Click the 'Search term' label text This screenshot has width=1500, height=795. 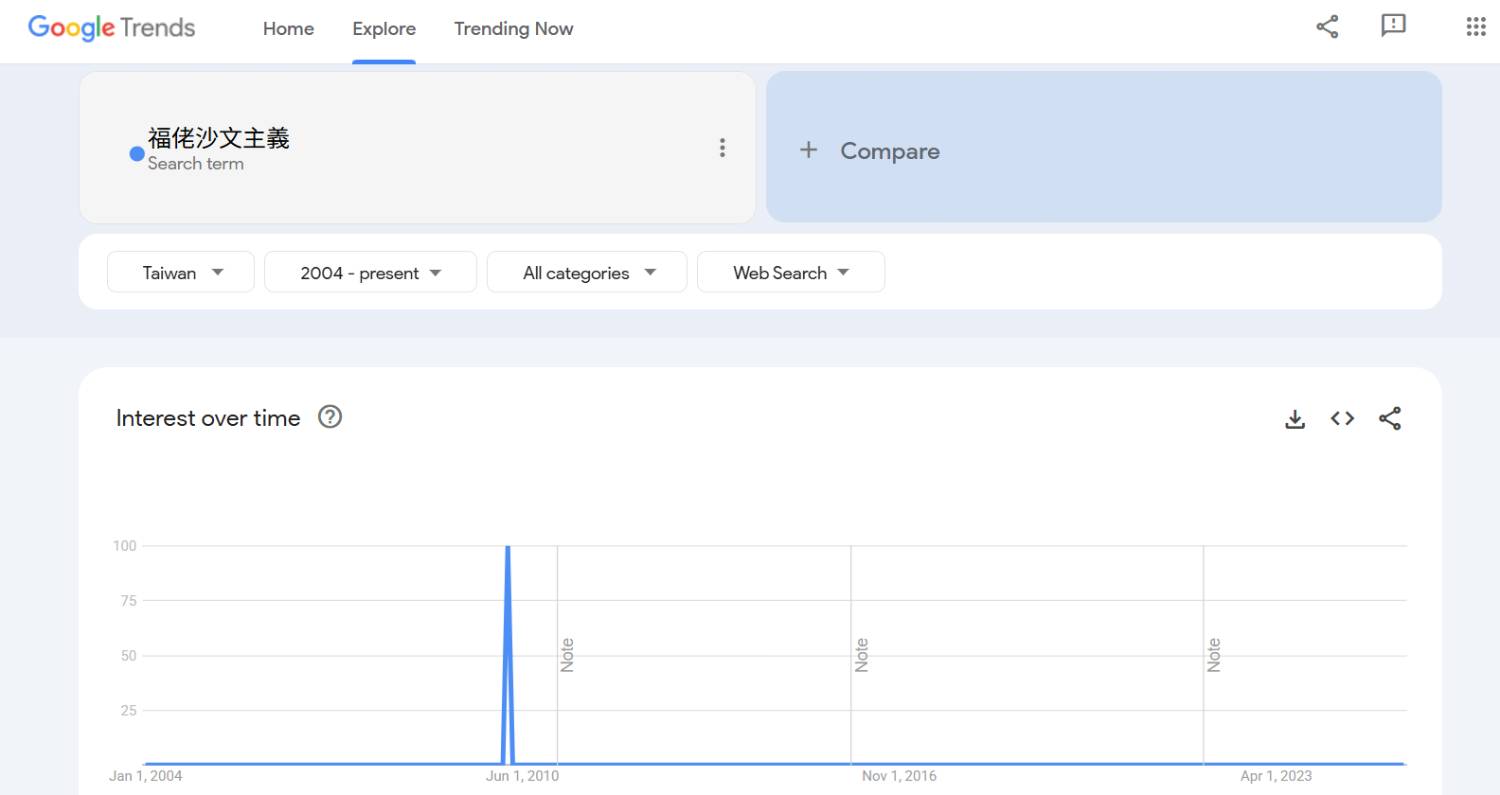point(196,164)
